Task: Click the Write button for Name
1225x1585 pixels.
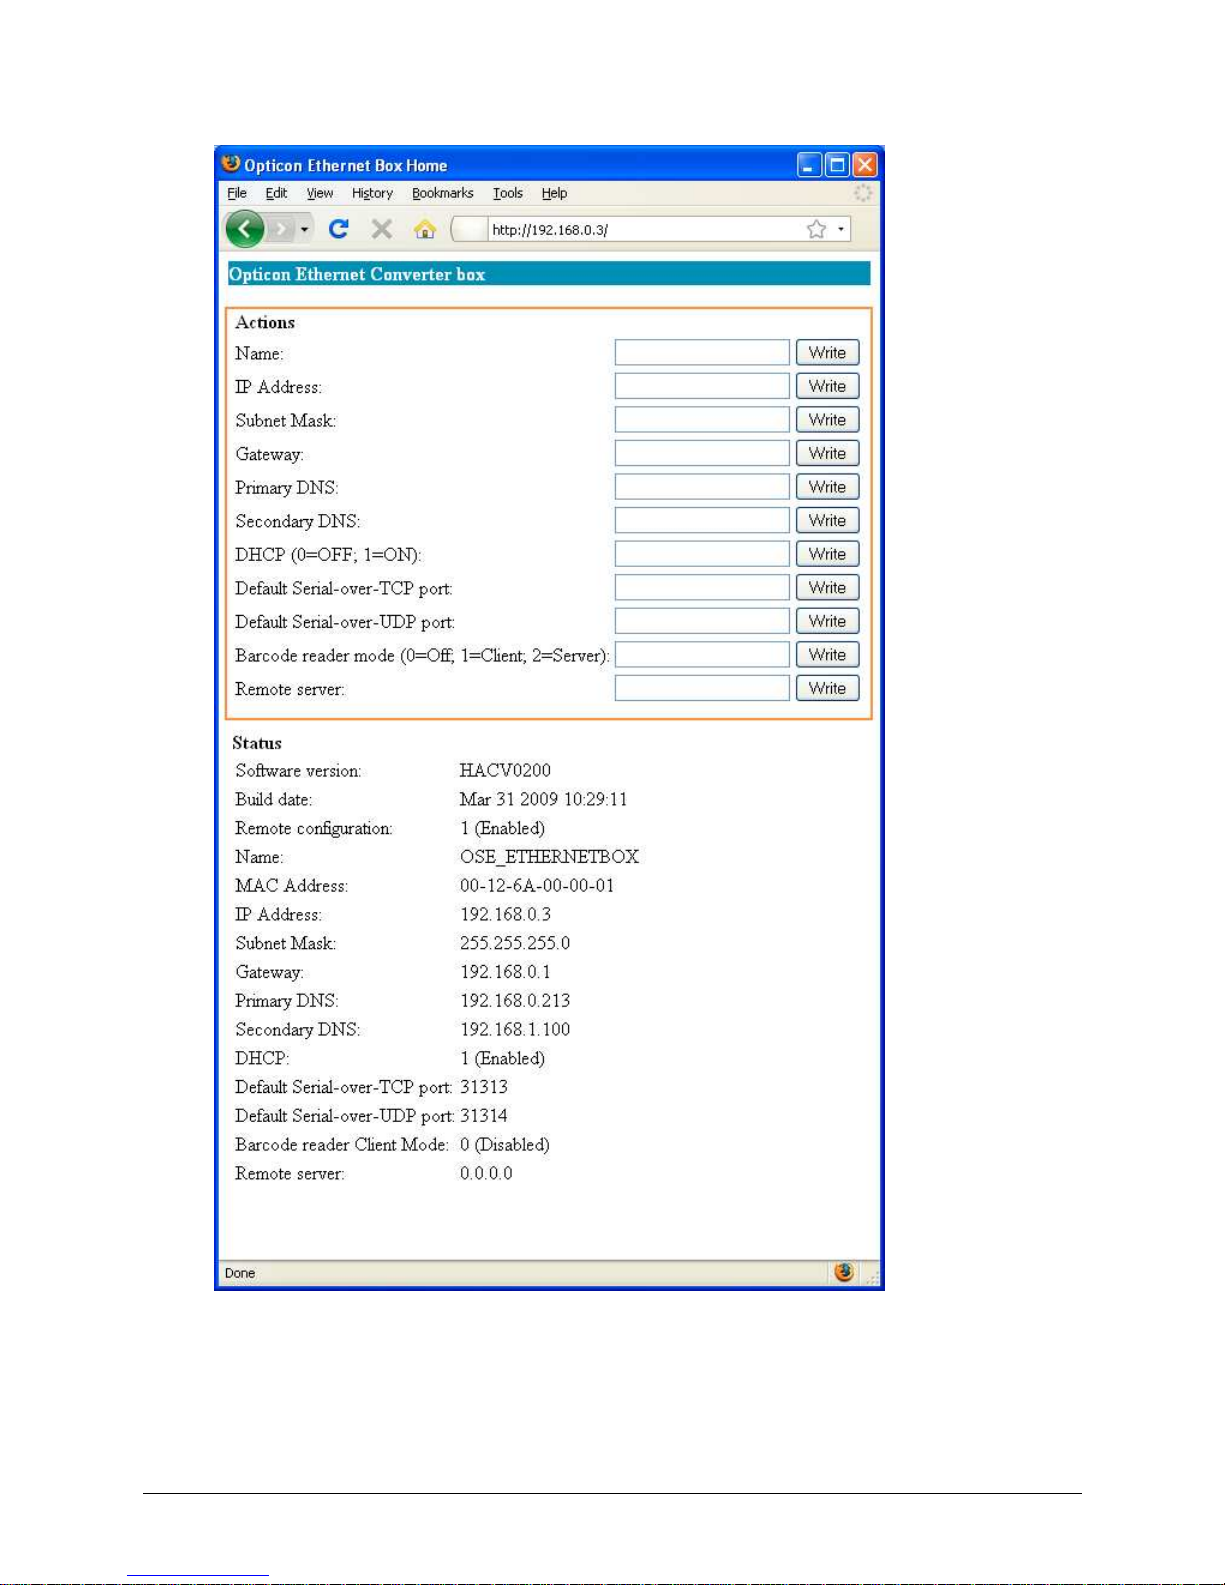Action: coord(827,352)
